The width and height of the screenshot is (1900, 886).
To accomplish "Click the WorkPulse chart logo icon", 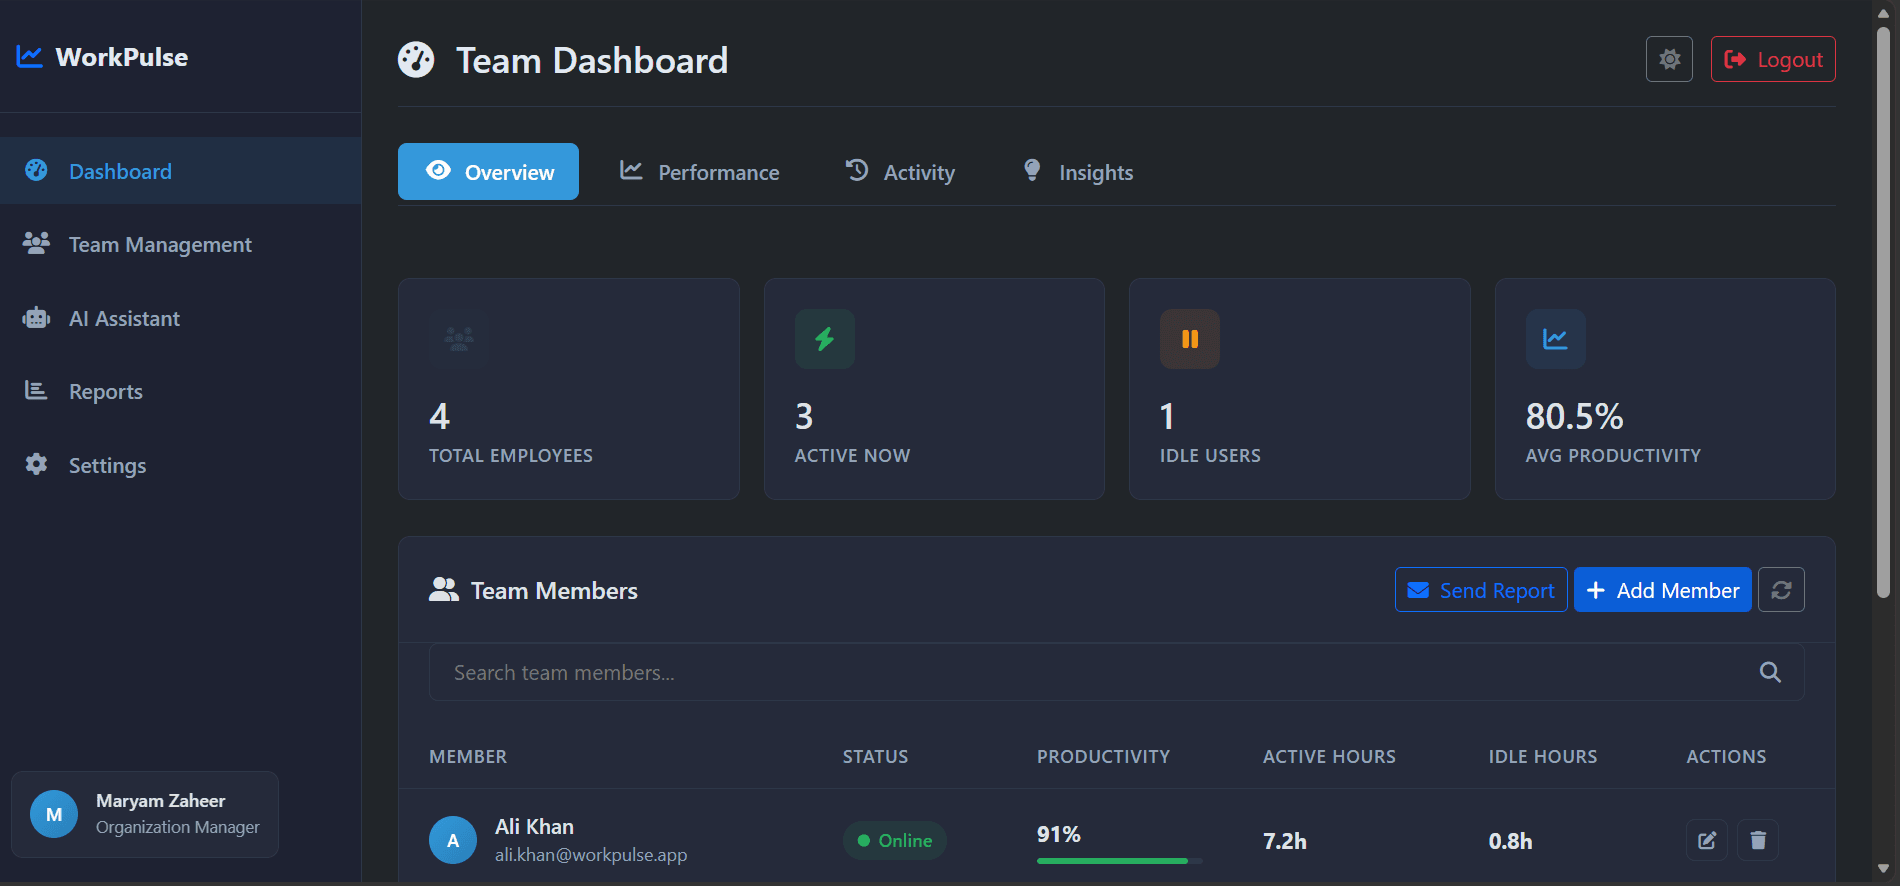I will pyautogui.click(x=29, y=57).
